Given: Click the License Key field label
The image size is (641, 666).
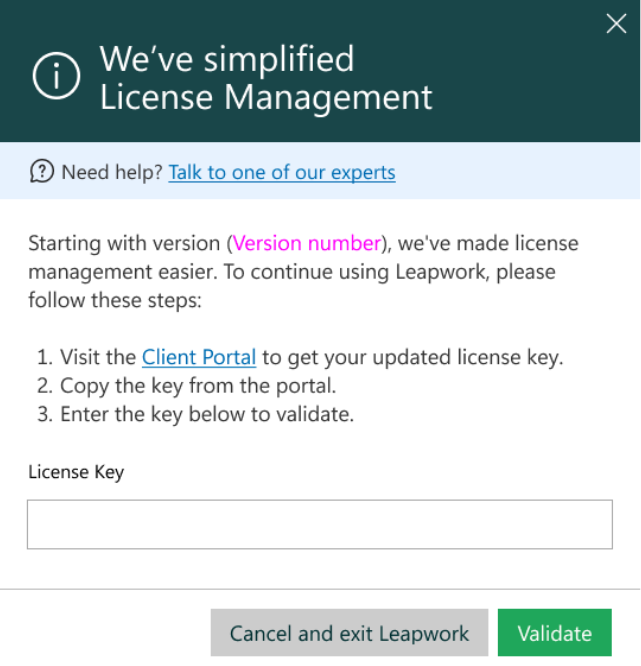Looking at the screenshot, I should click(x=76, y=472).
